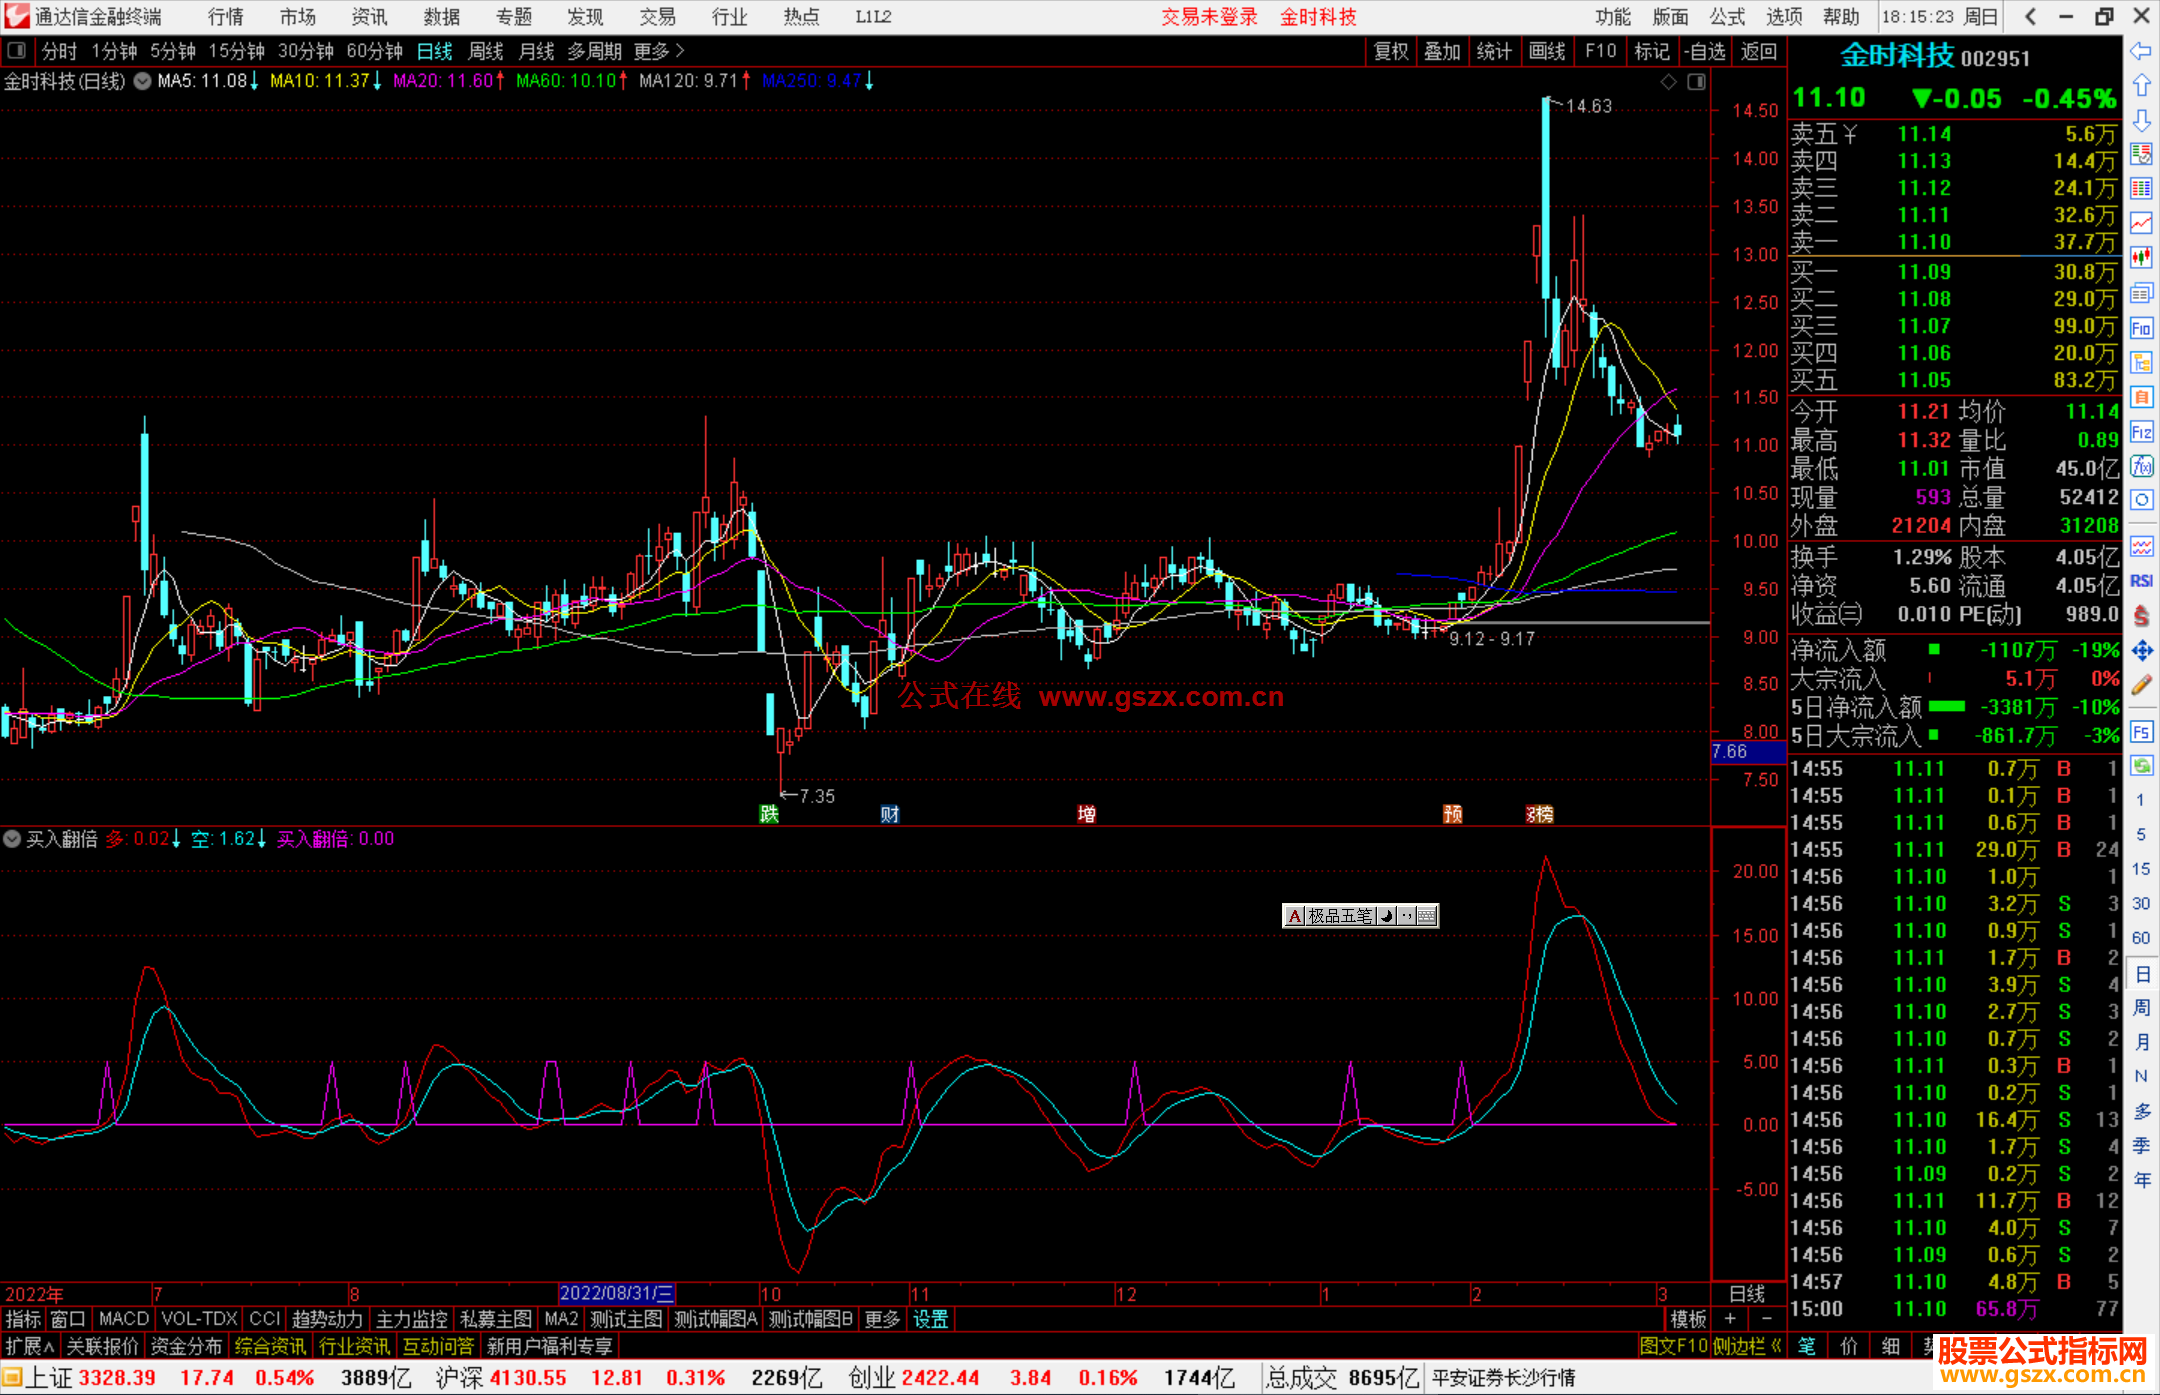Select the 周线 weekly period
The height and width of the screenshot is (1395, 2160).
(x=486, y=51)
